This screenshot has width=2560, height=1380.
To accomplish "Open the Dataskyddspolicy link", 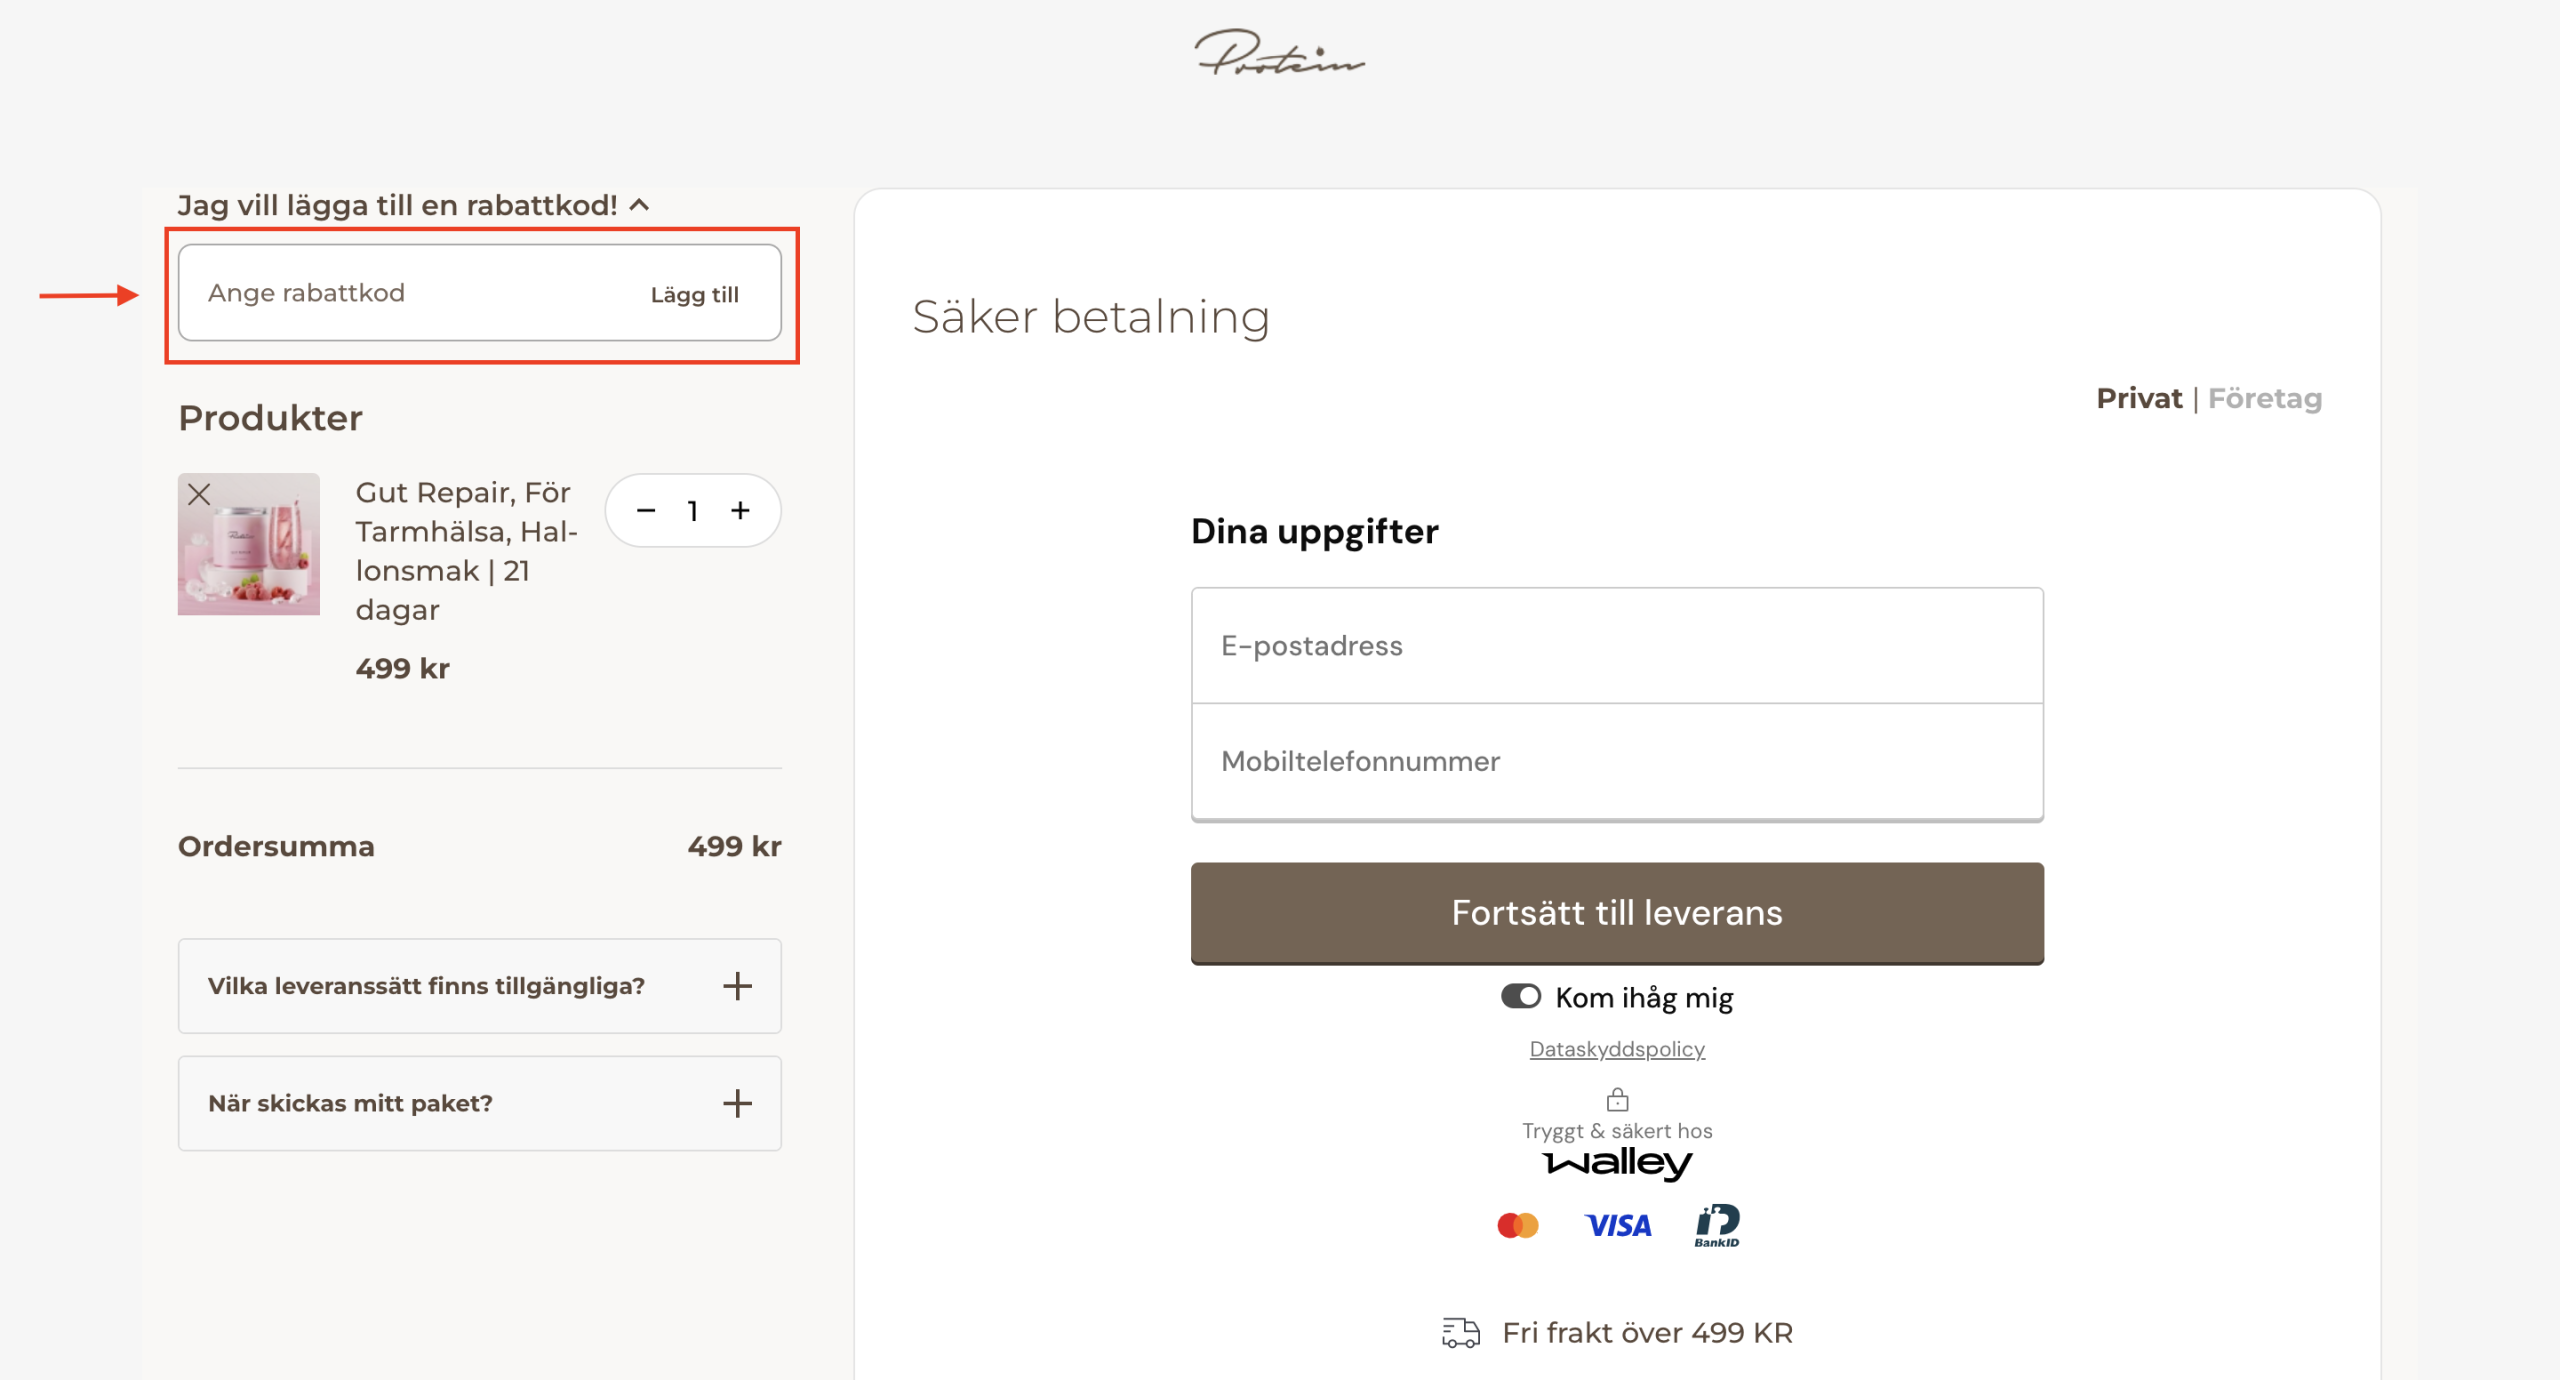I will point(1617,1049).
